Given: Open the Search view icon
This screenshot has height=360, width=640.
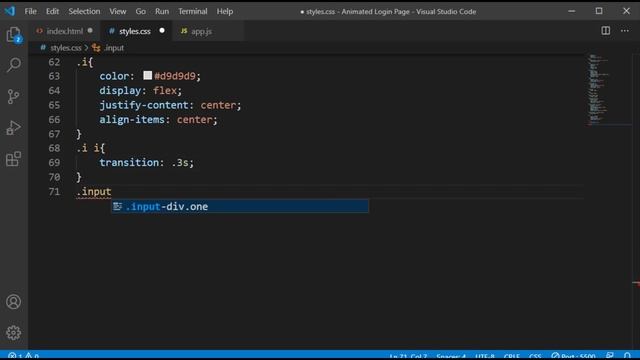Looking at the screenshot, I should point(13,65).
